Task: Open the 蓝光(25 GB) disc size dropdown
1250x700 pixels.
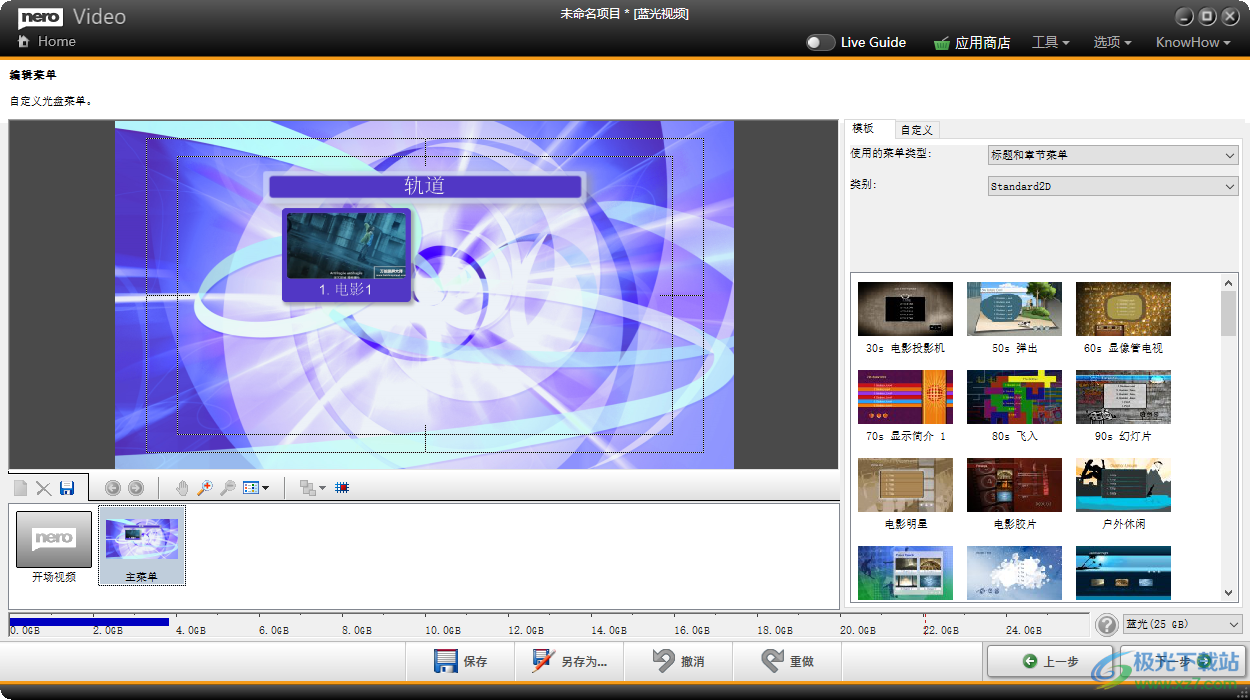Action: (x=1182, y=624)
